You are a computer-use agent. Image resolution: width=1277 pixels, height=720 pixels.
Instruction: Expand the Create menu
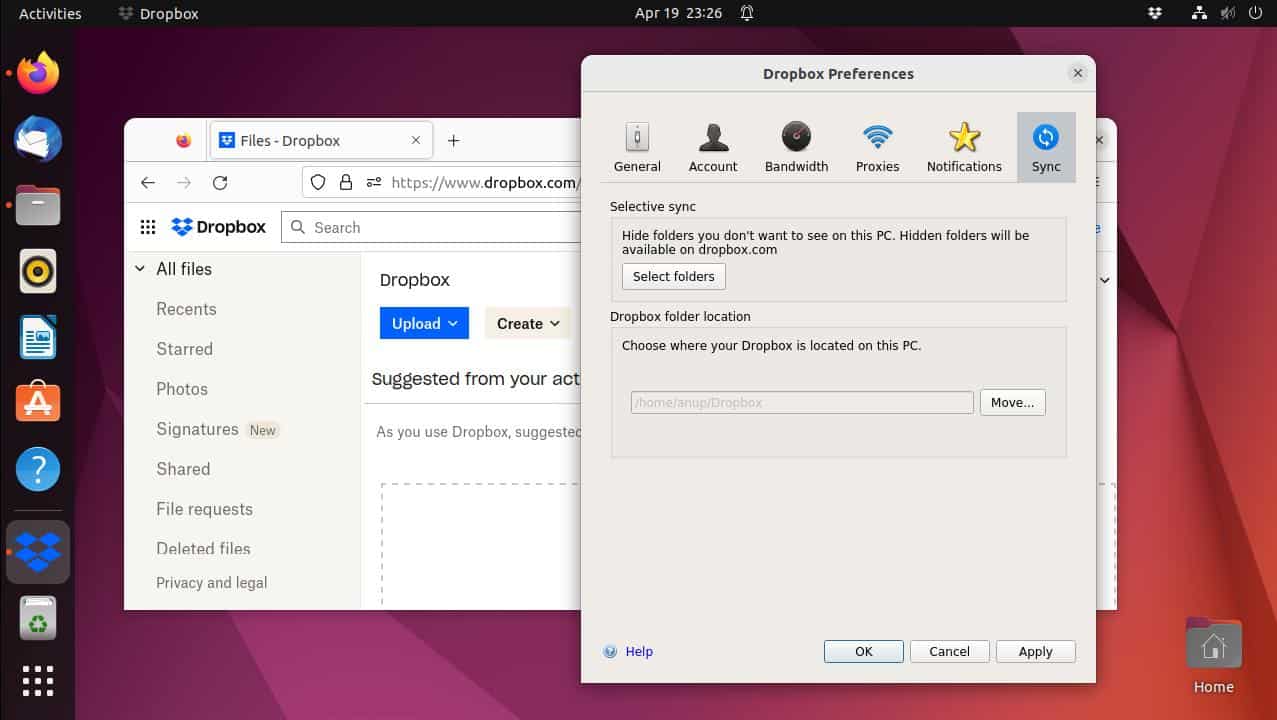point(527,323)
